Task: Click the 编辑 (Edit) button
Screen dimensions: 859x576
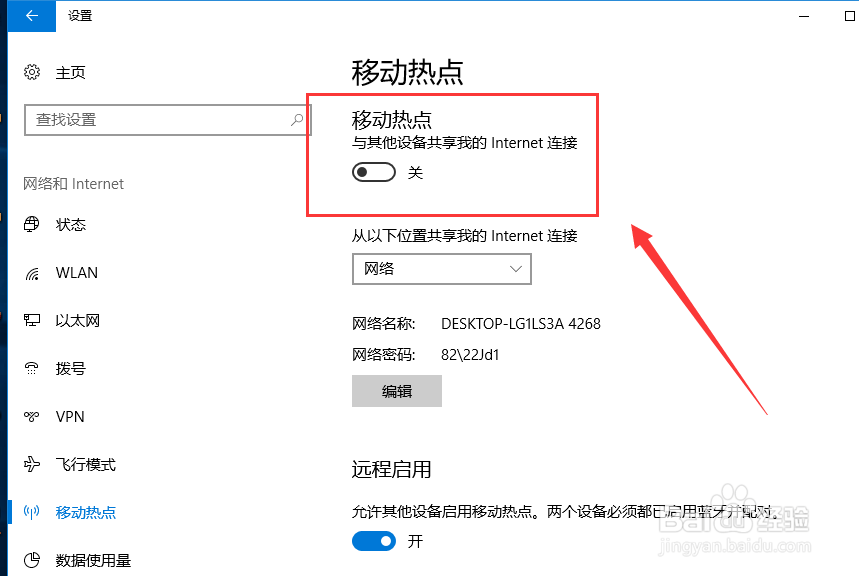Action: tap(396, 391)
